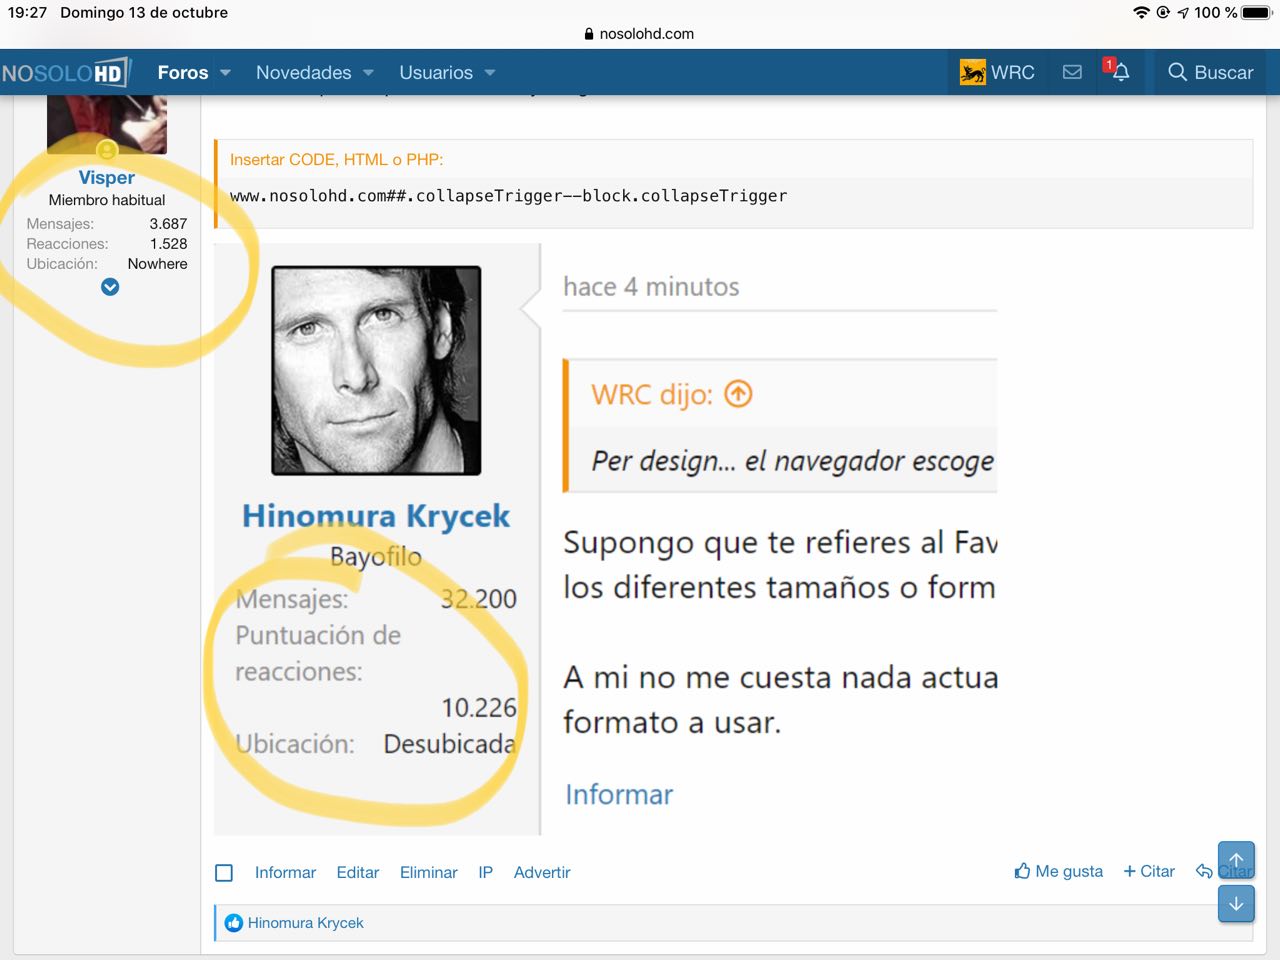Click the WRC avatar icon in navbar
The height and width of the screenshot is (960, 1280).
972,72
